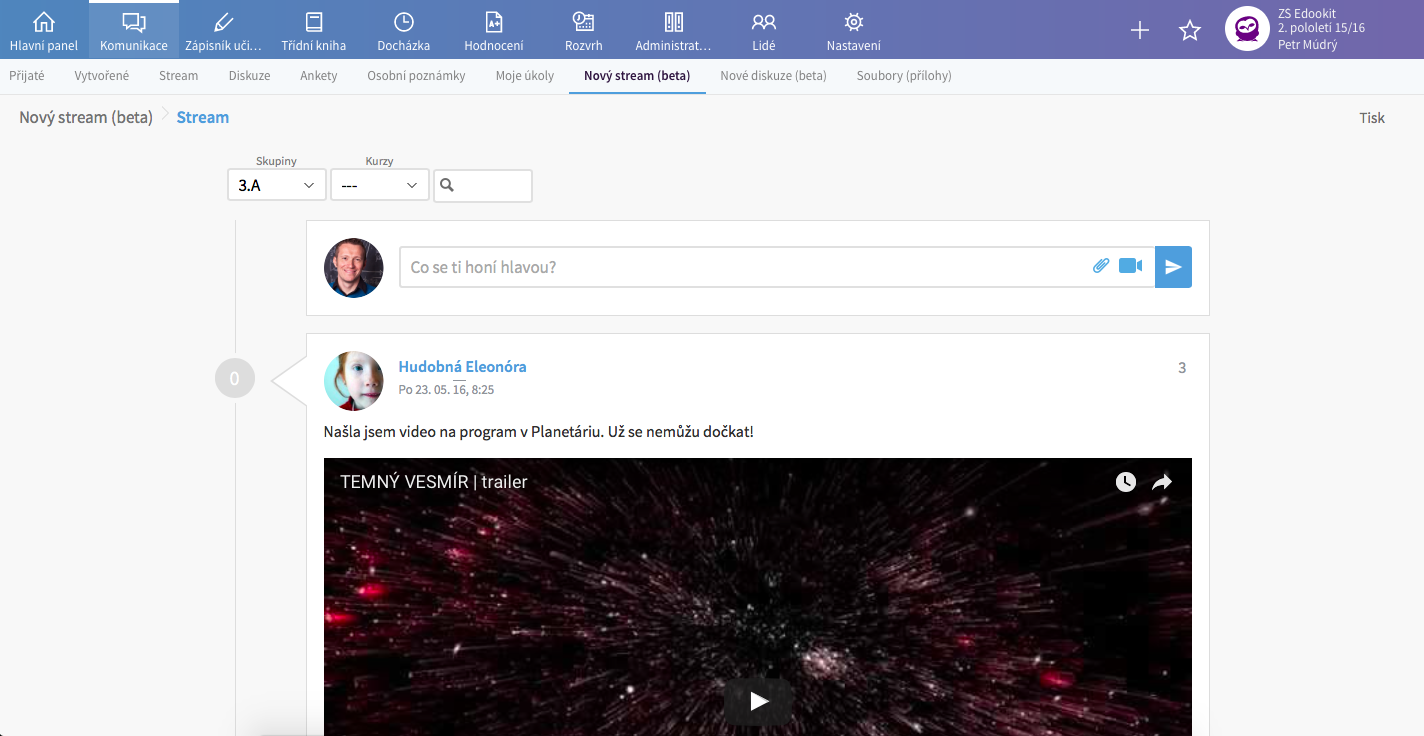Switch to Nové diskuze (beta) tab

773,76
